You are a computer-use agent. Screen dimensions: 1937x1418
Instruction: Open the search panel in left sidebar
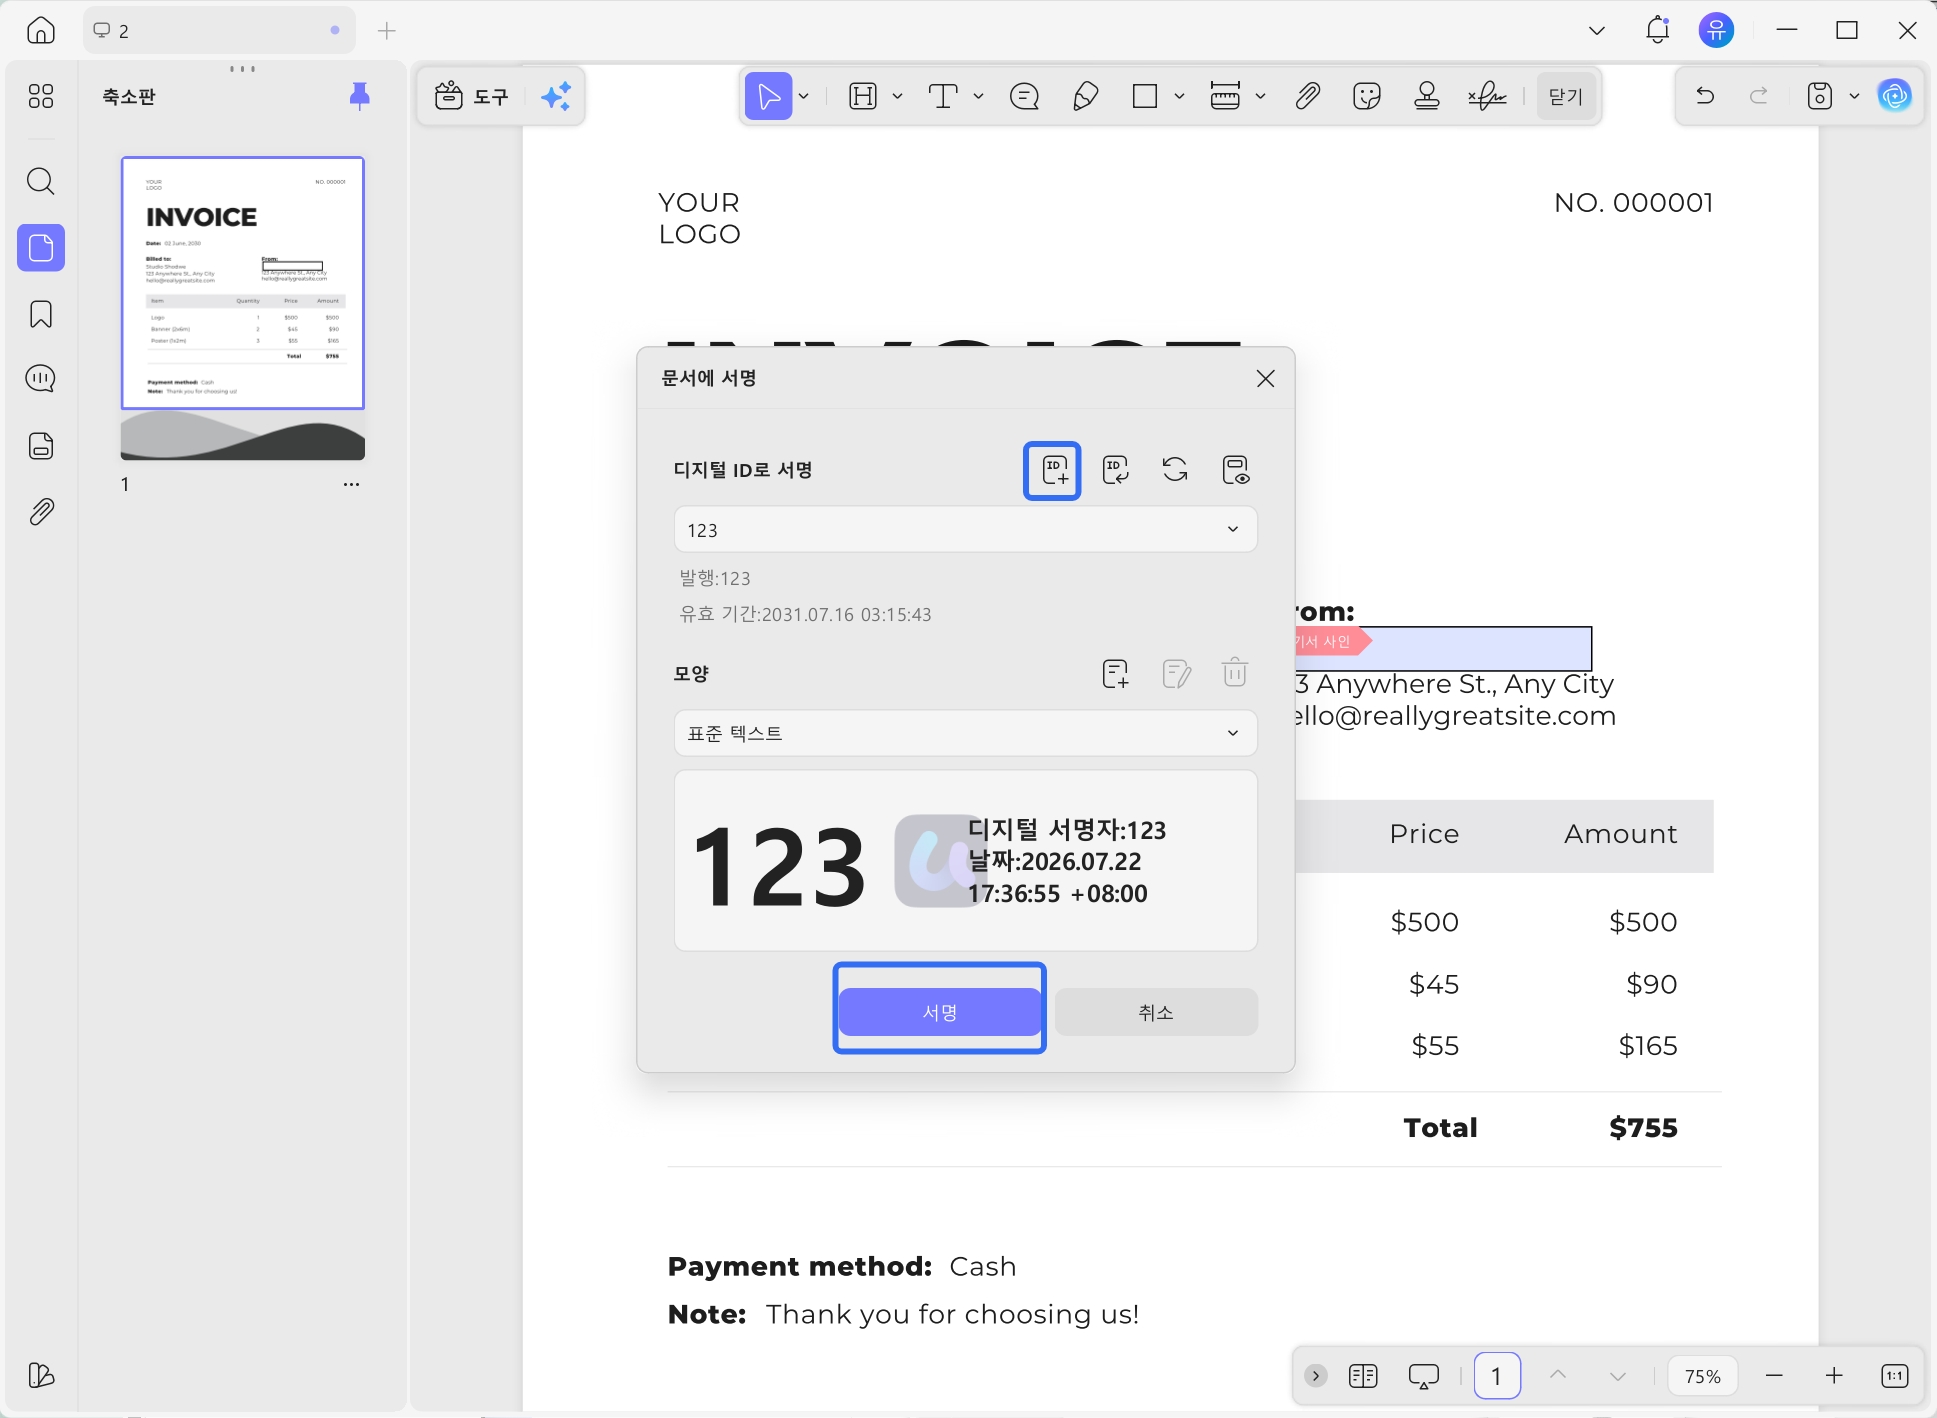coord(41,181)
